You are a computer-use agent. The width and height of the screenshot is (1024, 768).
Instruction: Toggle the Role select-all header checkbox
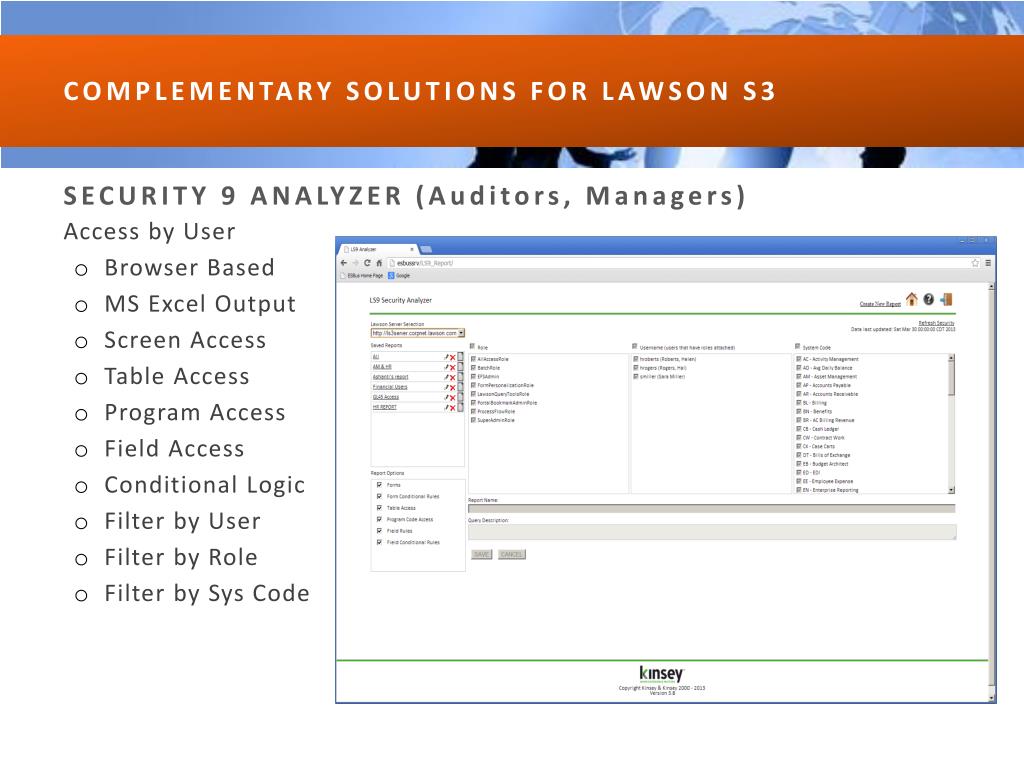pyautogui.click(x=473, y=347)
